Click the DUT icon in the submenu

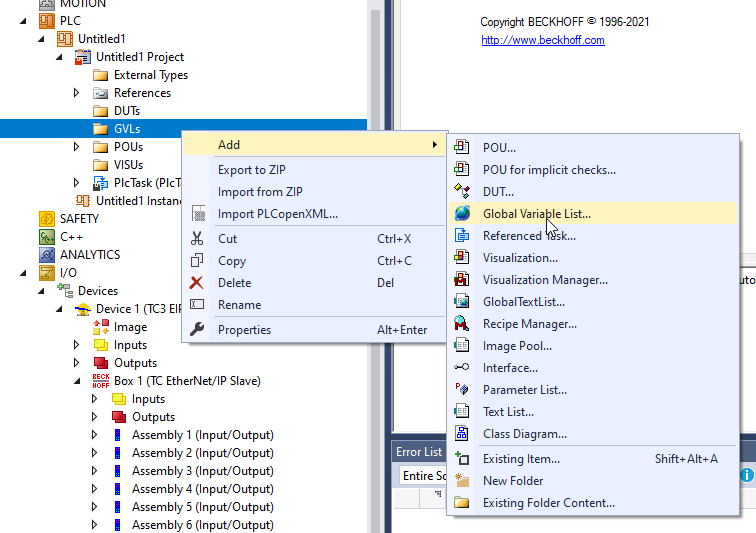pyautogui.click(x=461, y=191)
